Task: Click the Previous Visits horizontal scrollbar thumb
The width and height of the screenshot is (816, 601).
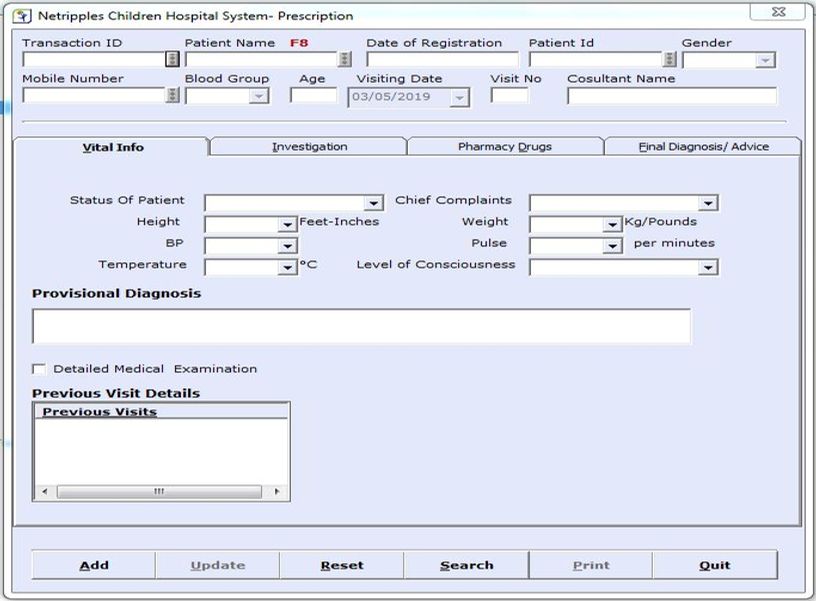Action: (x=159, y=491)
